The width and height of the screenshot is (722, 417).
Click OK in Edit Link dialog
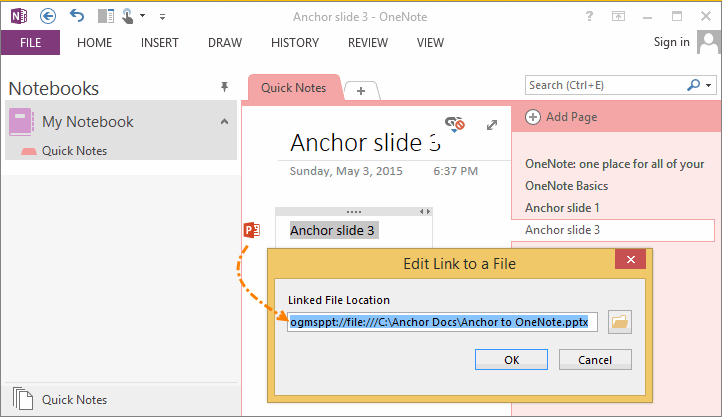(x=512, y=359)
